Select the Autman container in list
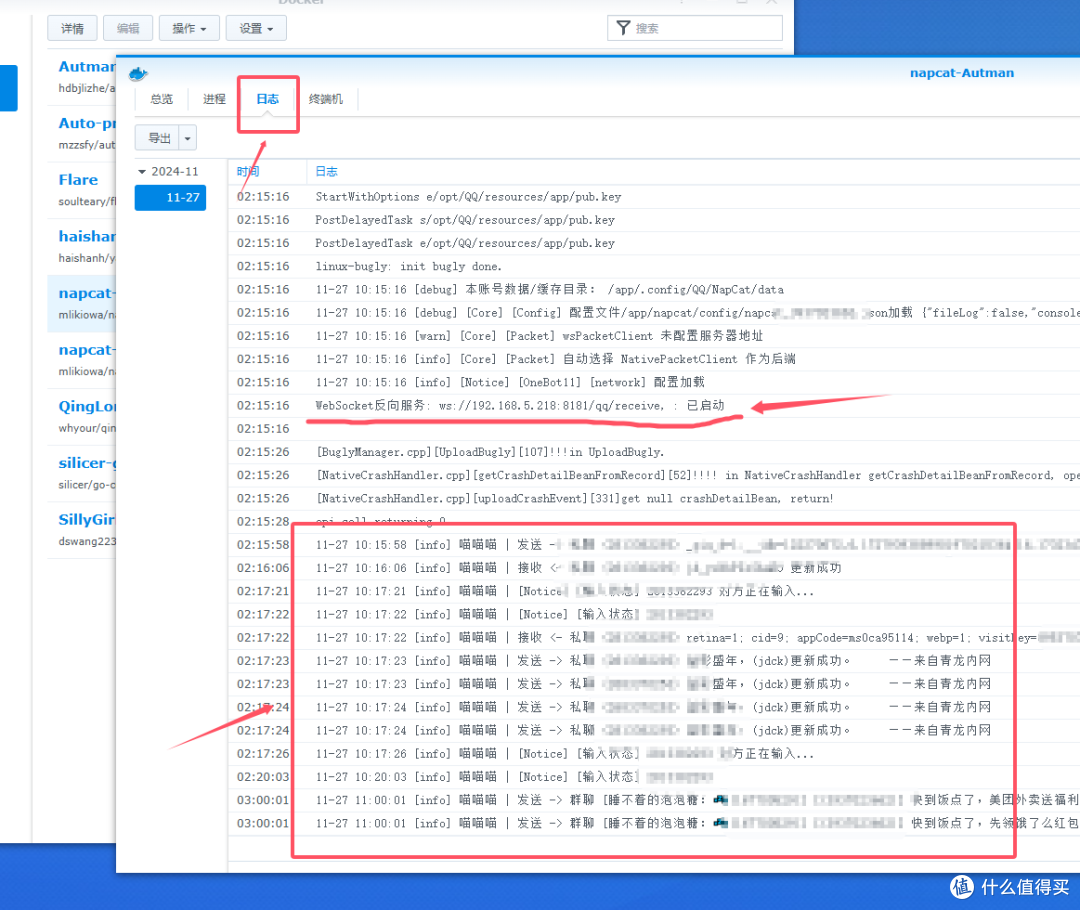This screenshot has width=1080, height=910. [81, 76]
